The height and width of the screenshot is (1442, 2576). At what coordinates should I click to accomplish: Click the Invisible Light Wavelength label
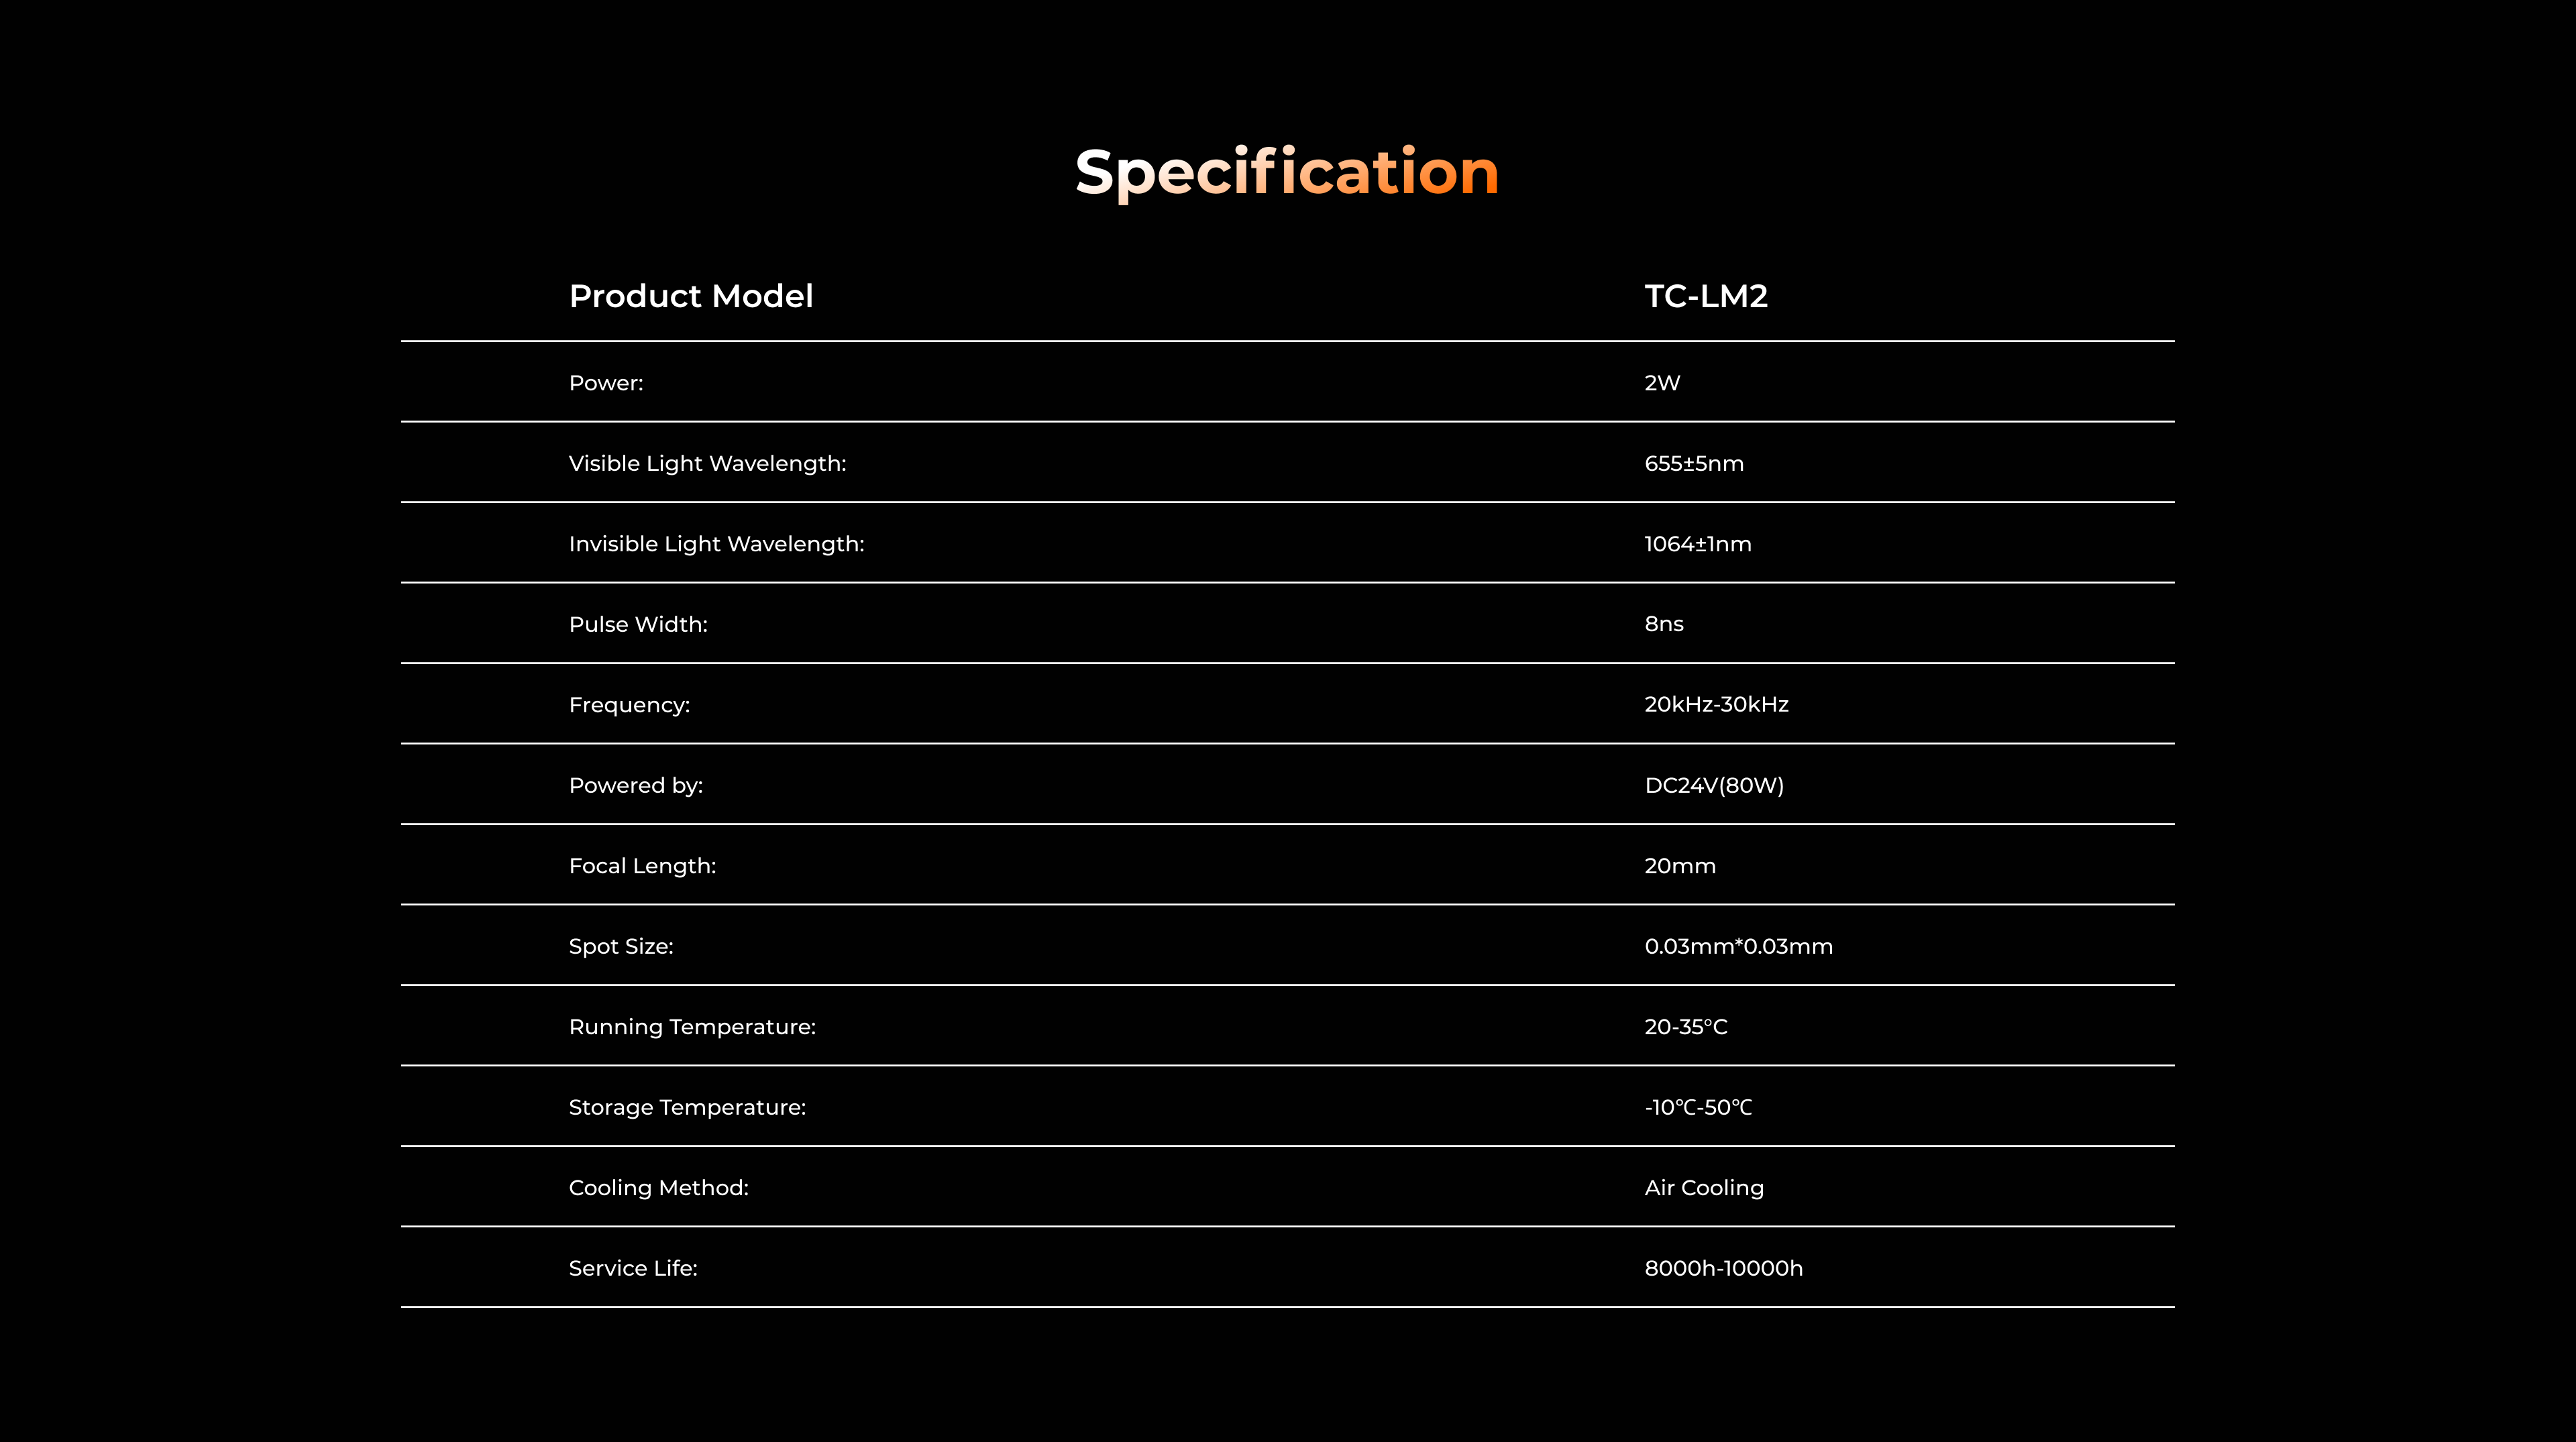716,544
